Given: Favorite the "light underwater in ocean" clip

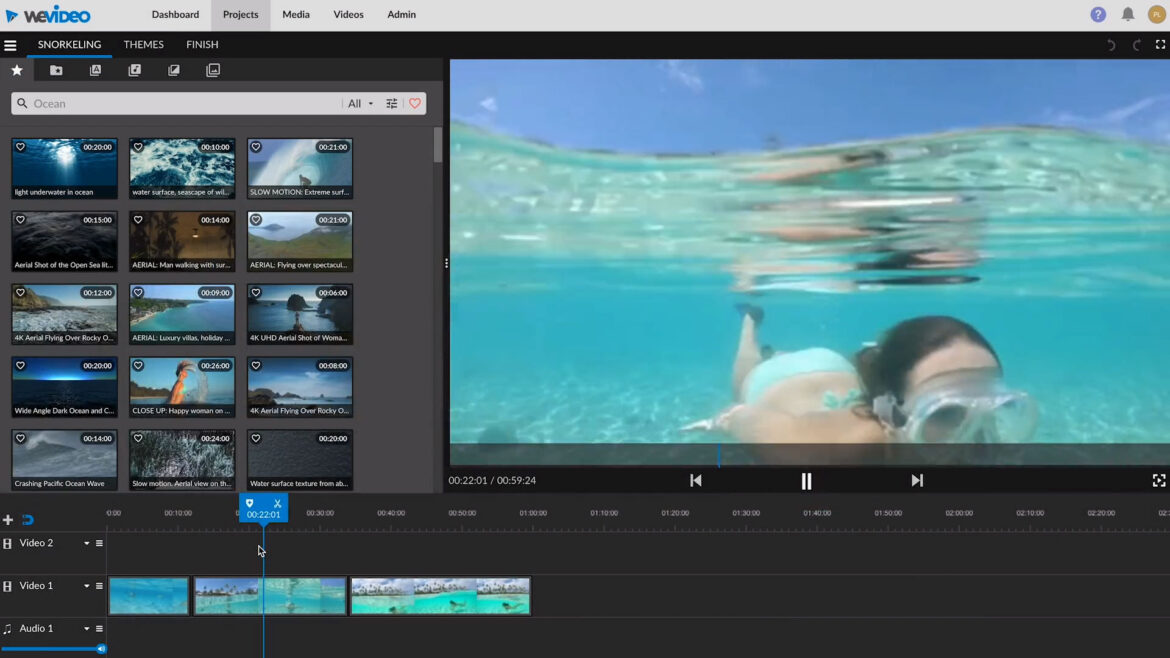Looking at the screenshot, I should pos(20,147).
